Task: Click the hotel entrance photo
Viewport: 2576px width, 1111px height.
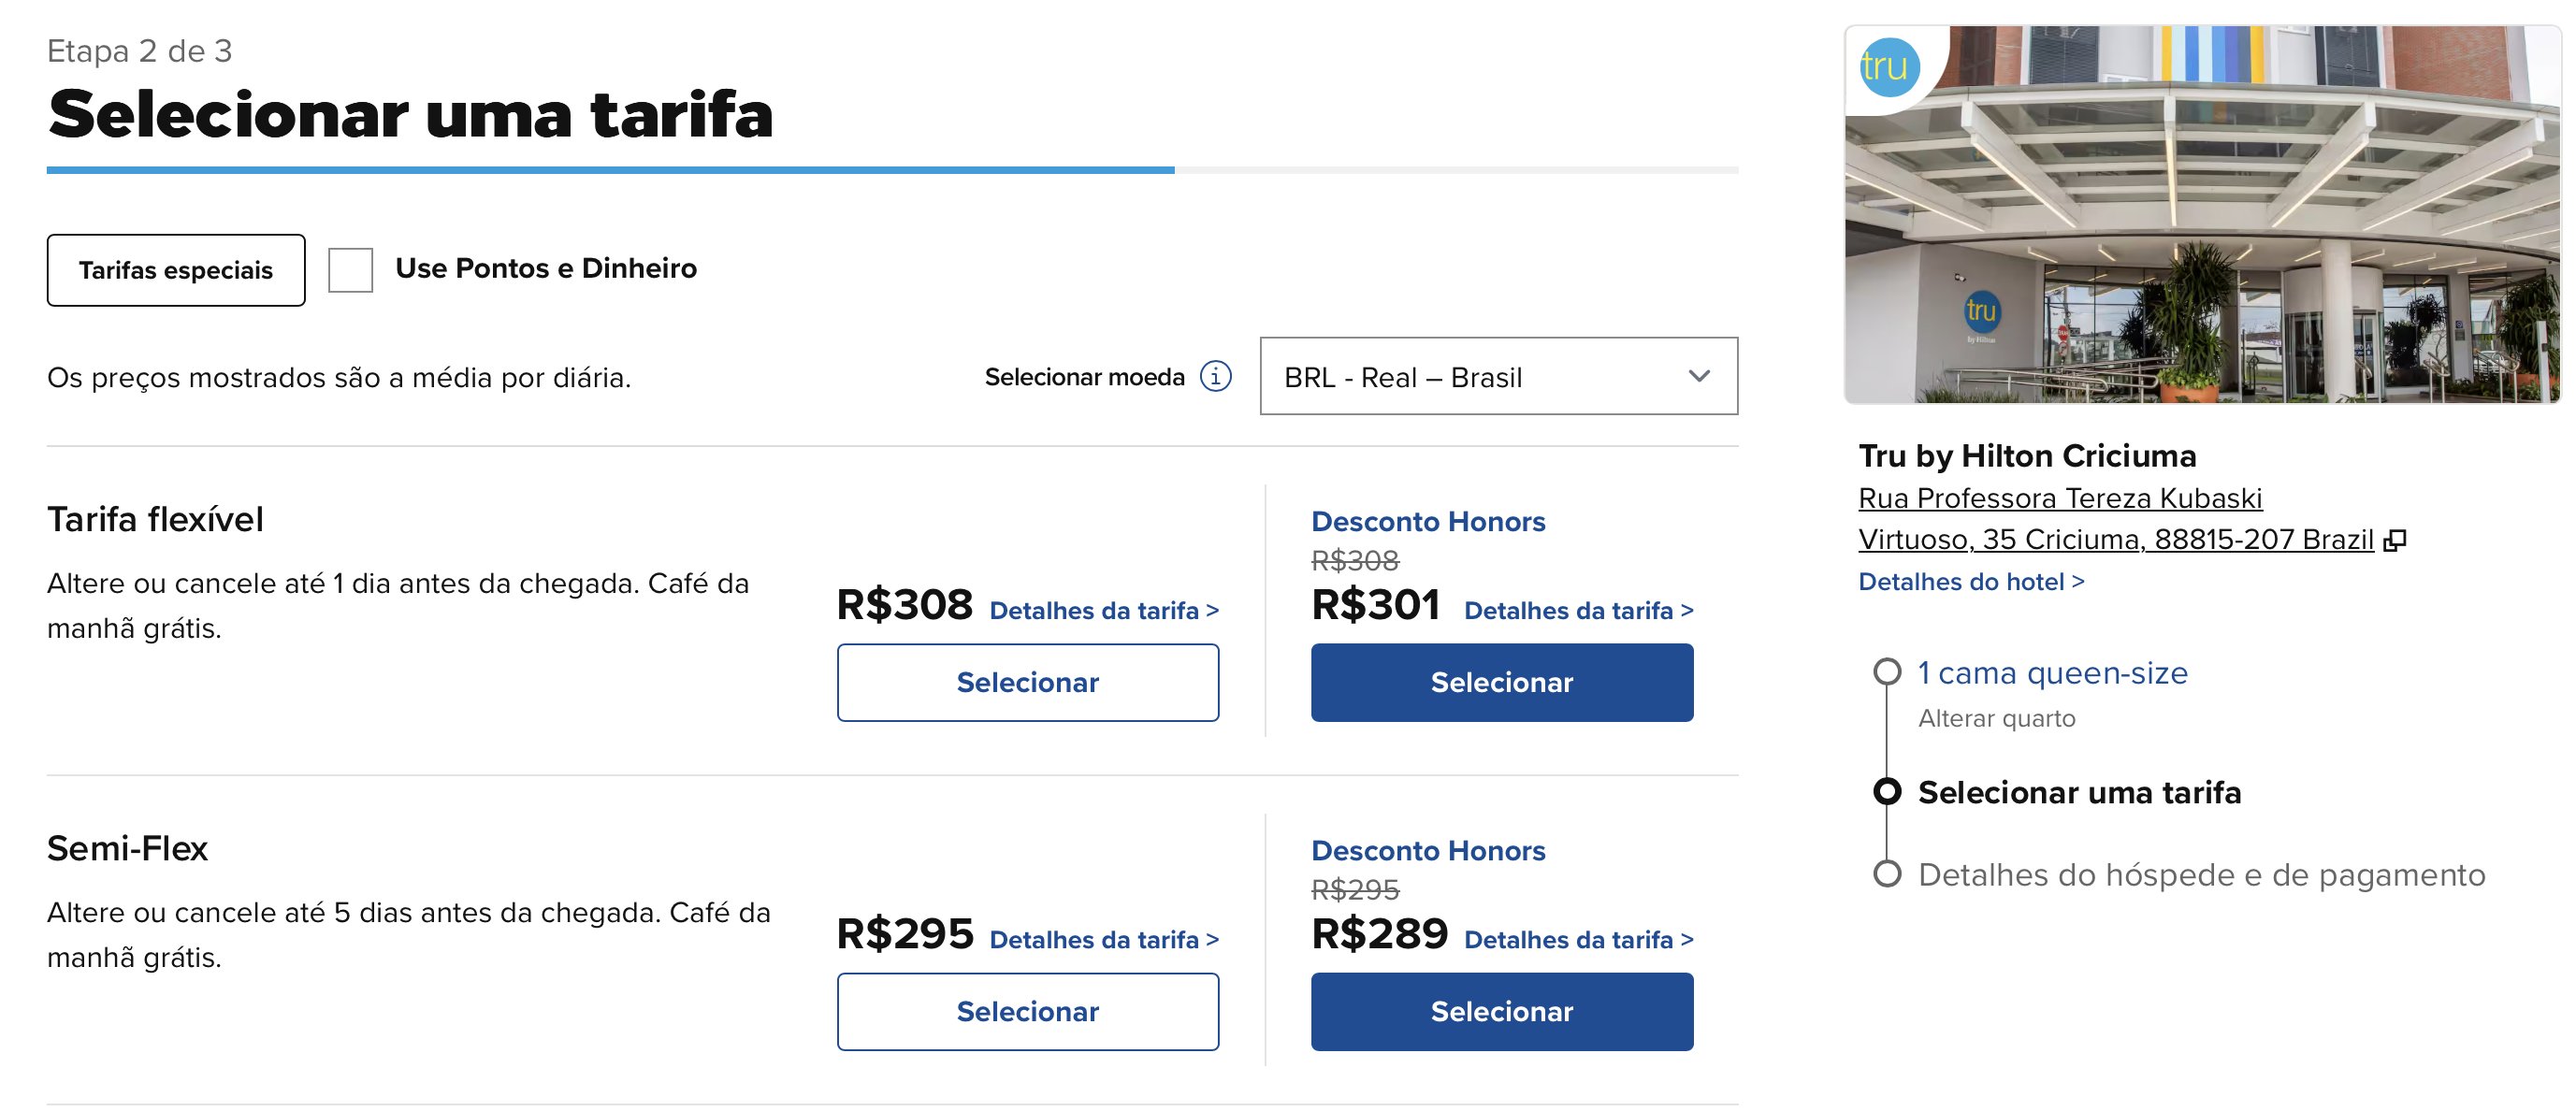Action: pyautogui.click(x=2202, y=214)
